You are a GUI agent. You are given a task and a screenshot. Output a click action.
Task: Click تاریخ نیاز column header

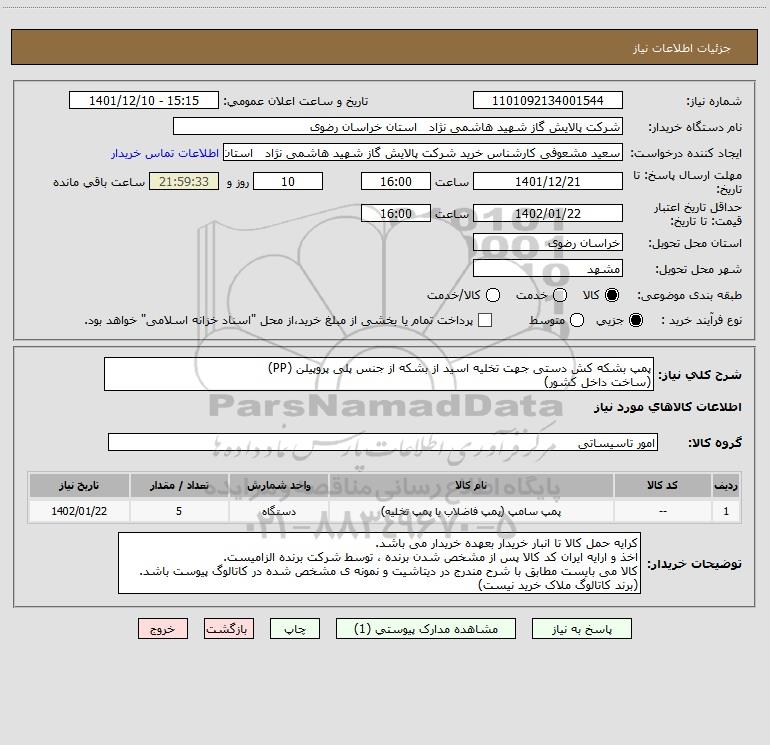79,486
